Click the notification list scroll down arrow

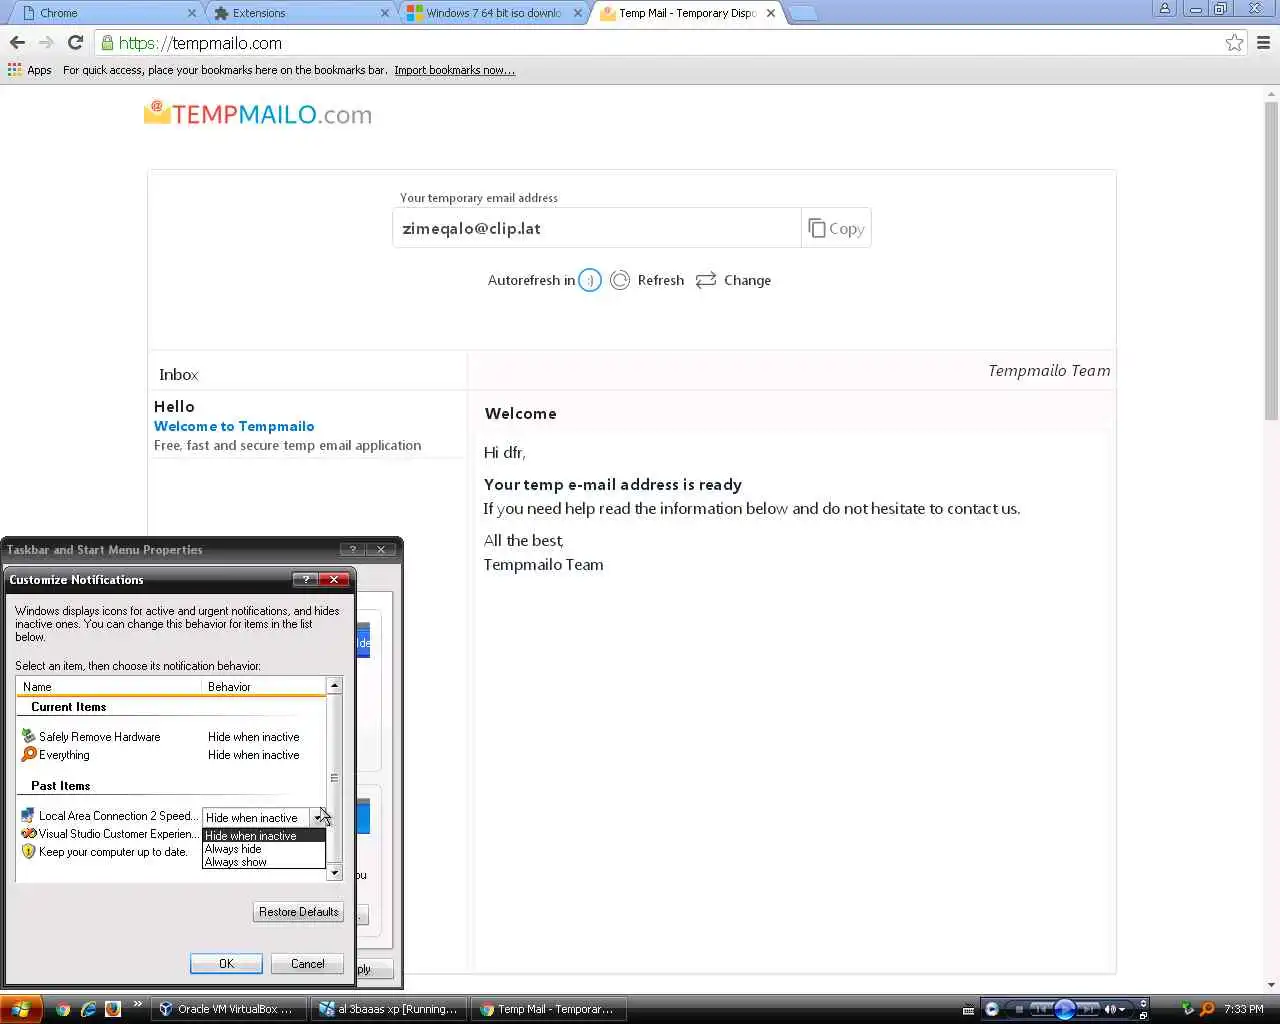coord(334,873)
